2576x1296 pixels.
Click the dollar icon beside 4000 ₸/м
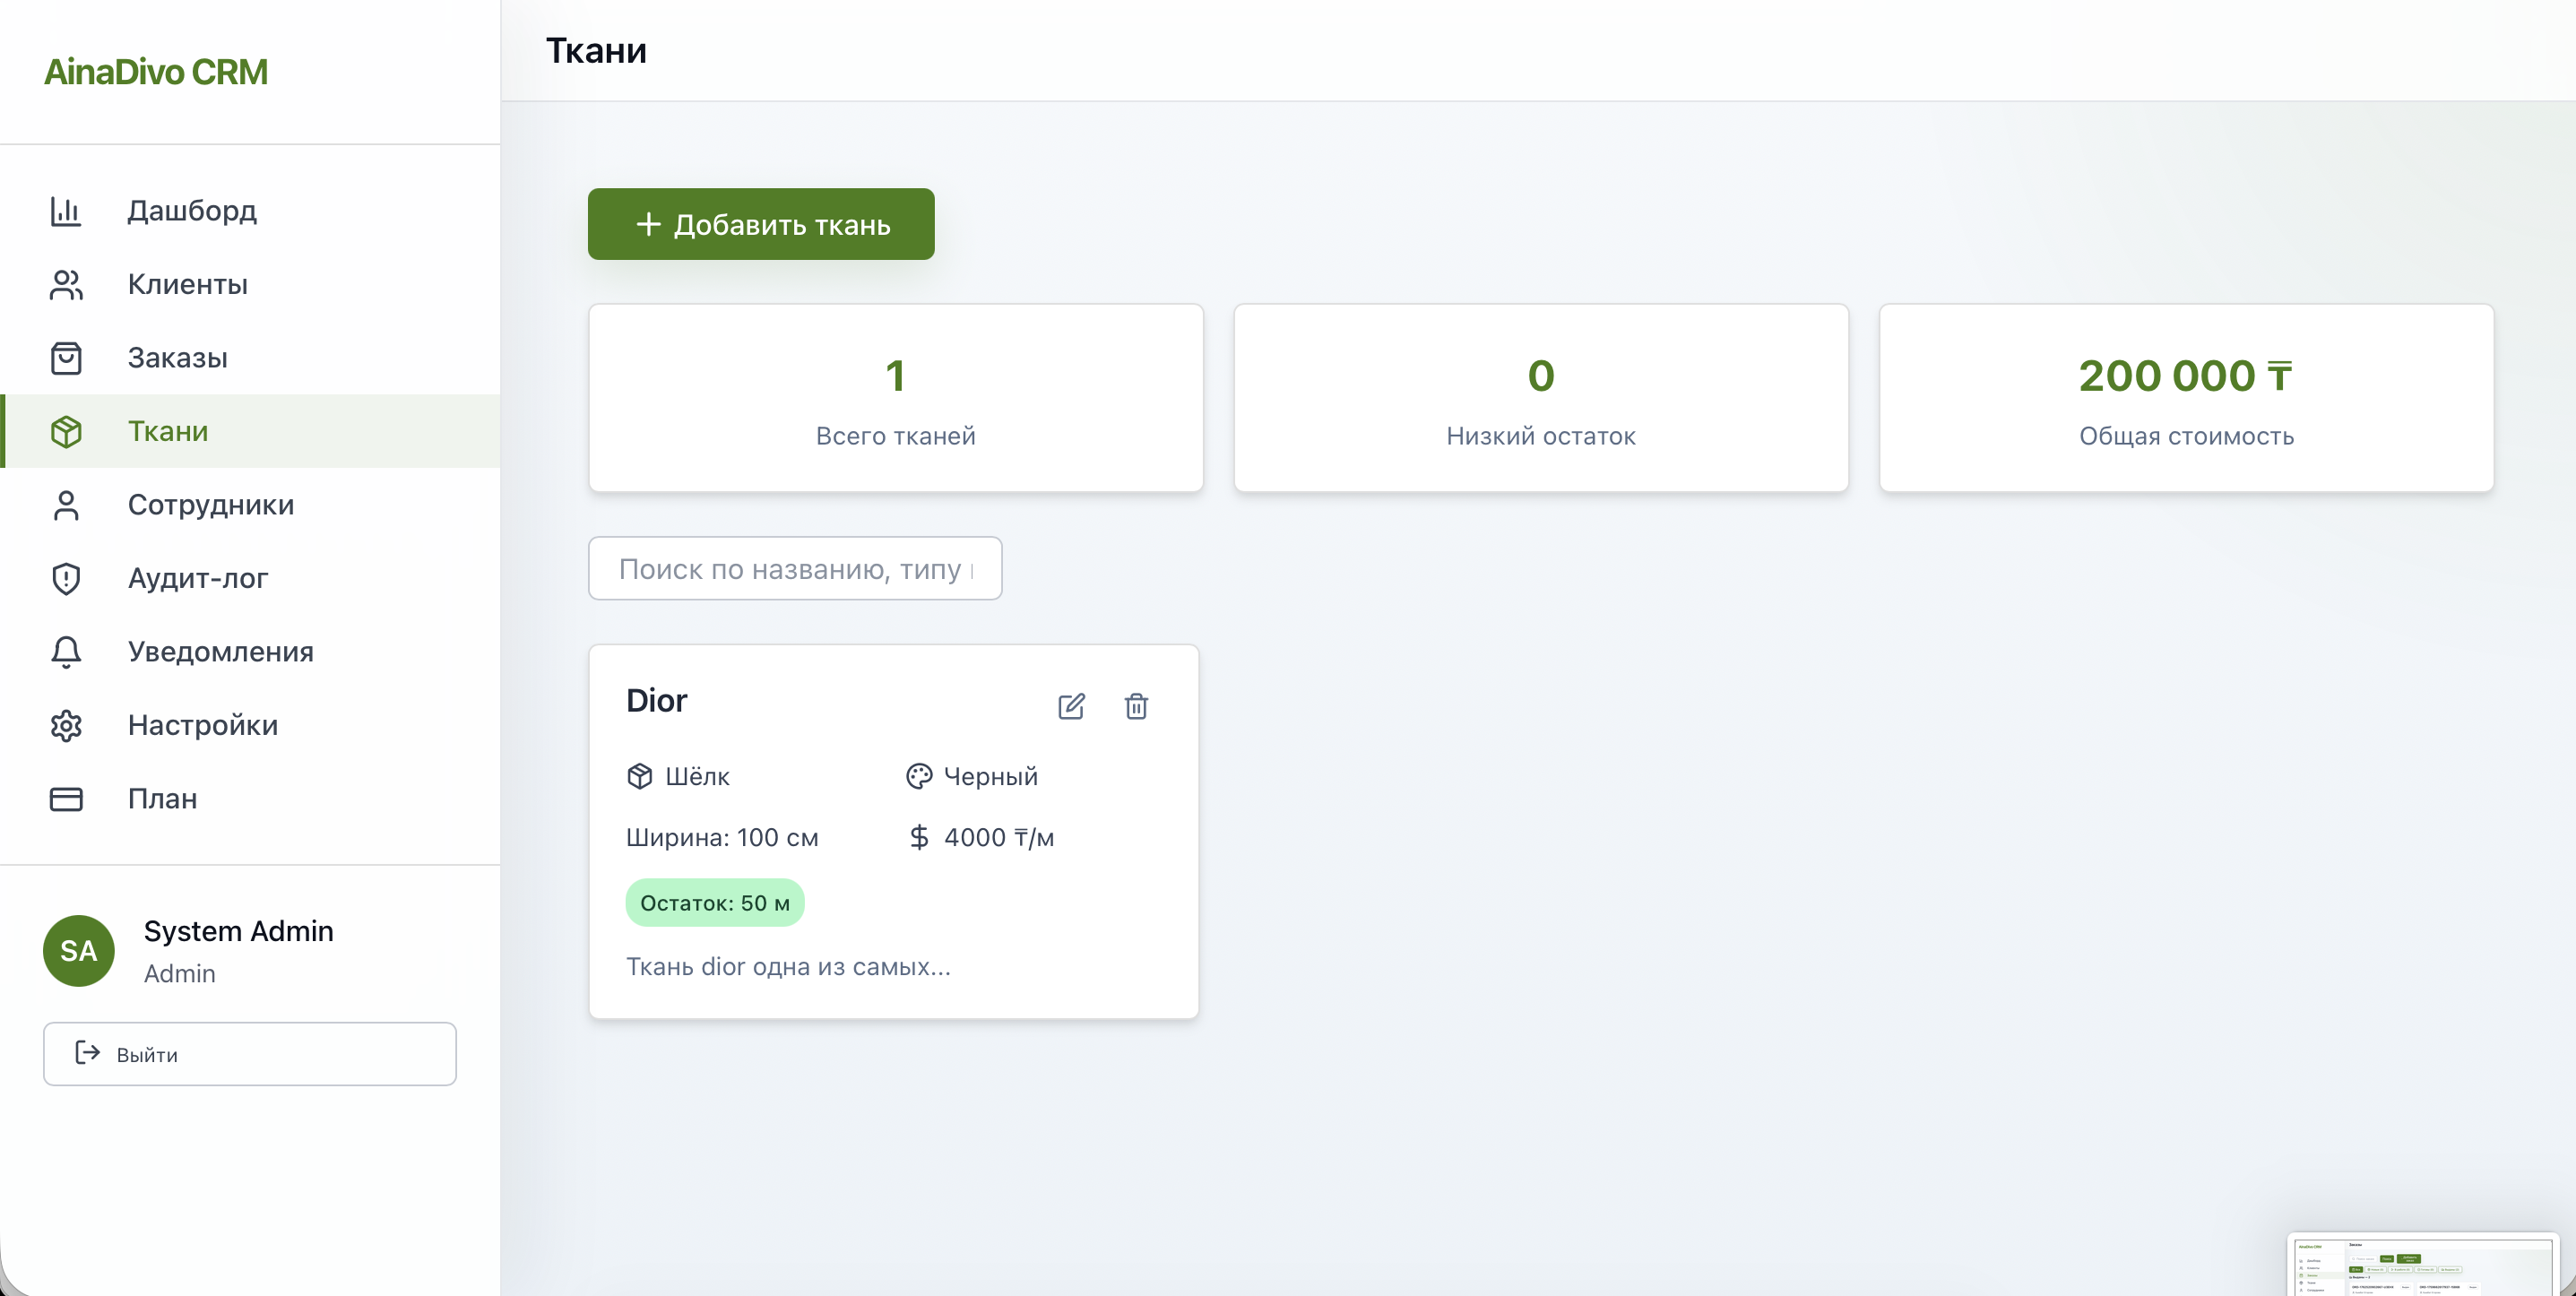(919, 837)
